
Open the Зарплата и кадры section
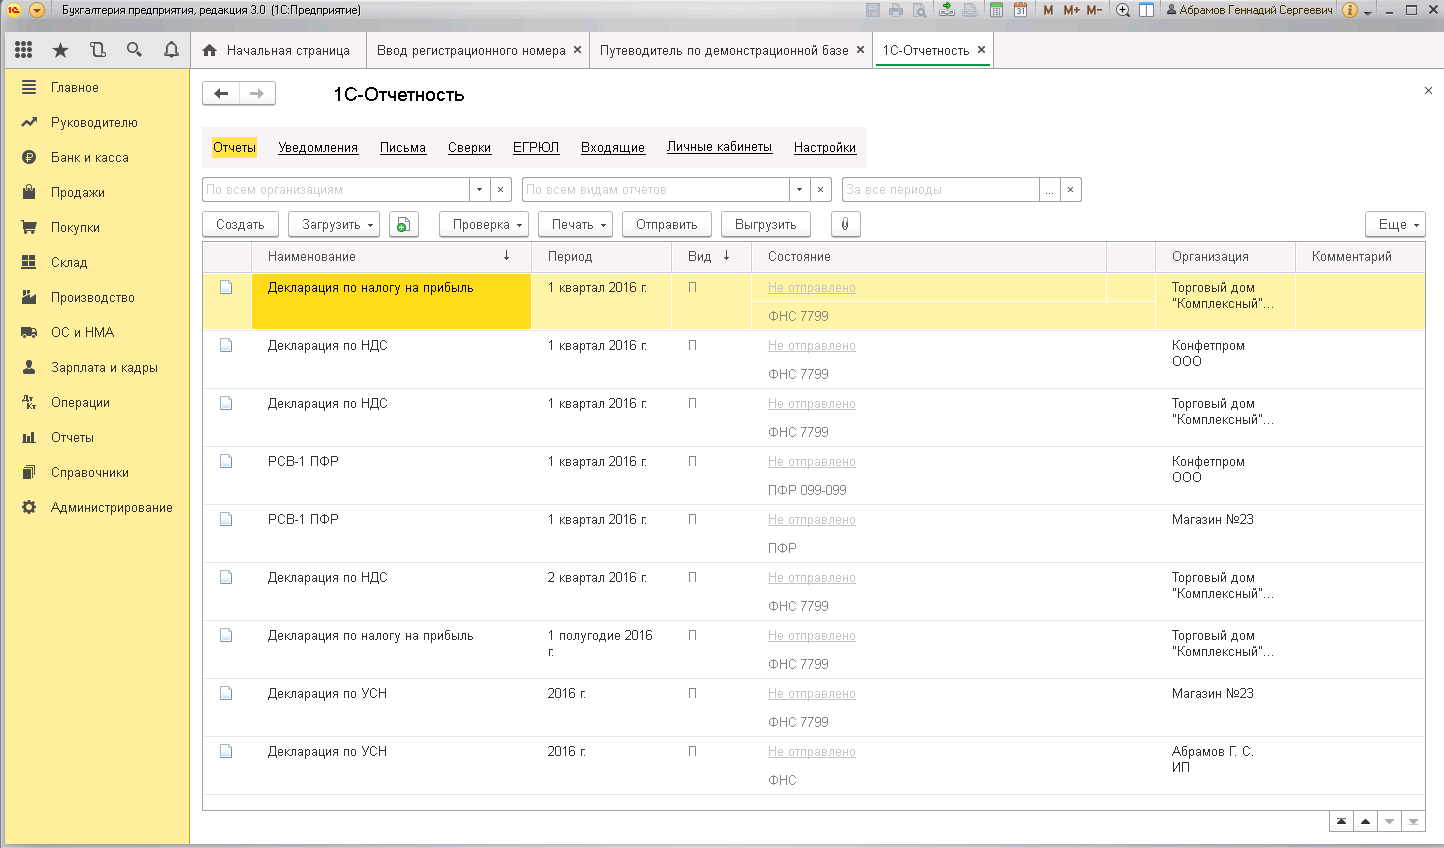click(96, 368)
